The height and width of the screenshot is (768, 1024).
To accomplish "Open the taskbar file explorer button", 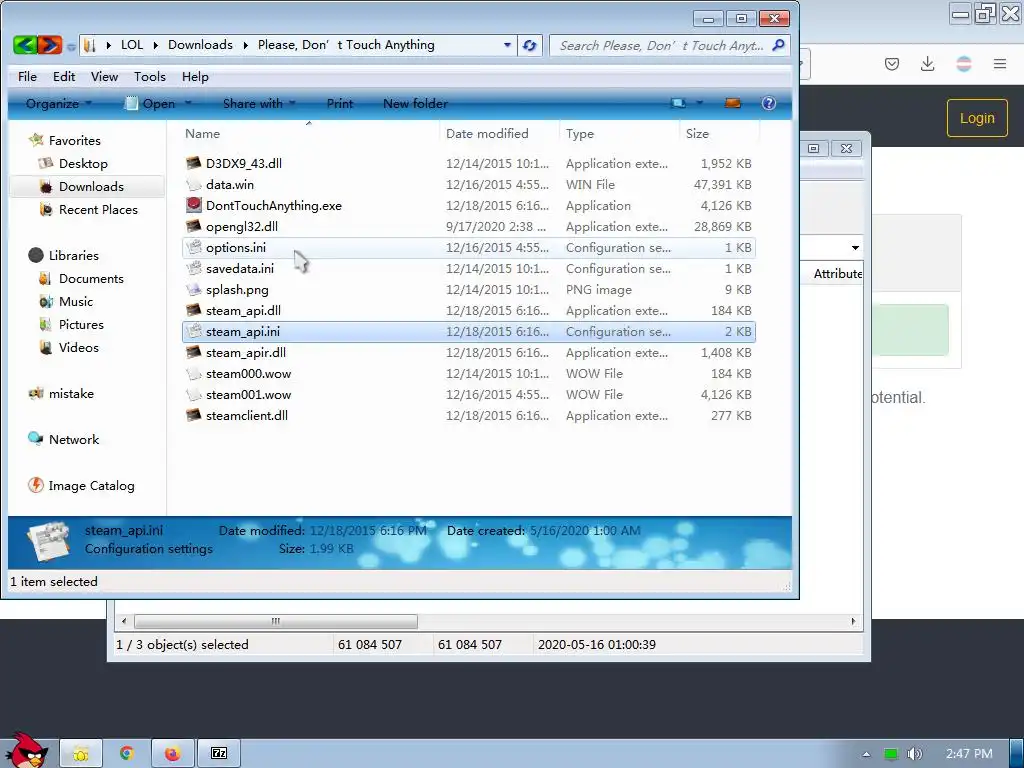I will [81, 754].
